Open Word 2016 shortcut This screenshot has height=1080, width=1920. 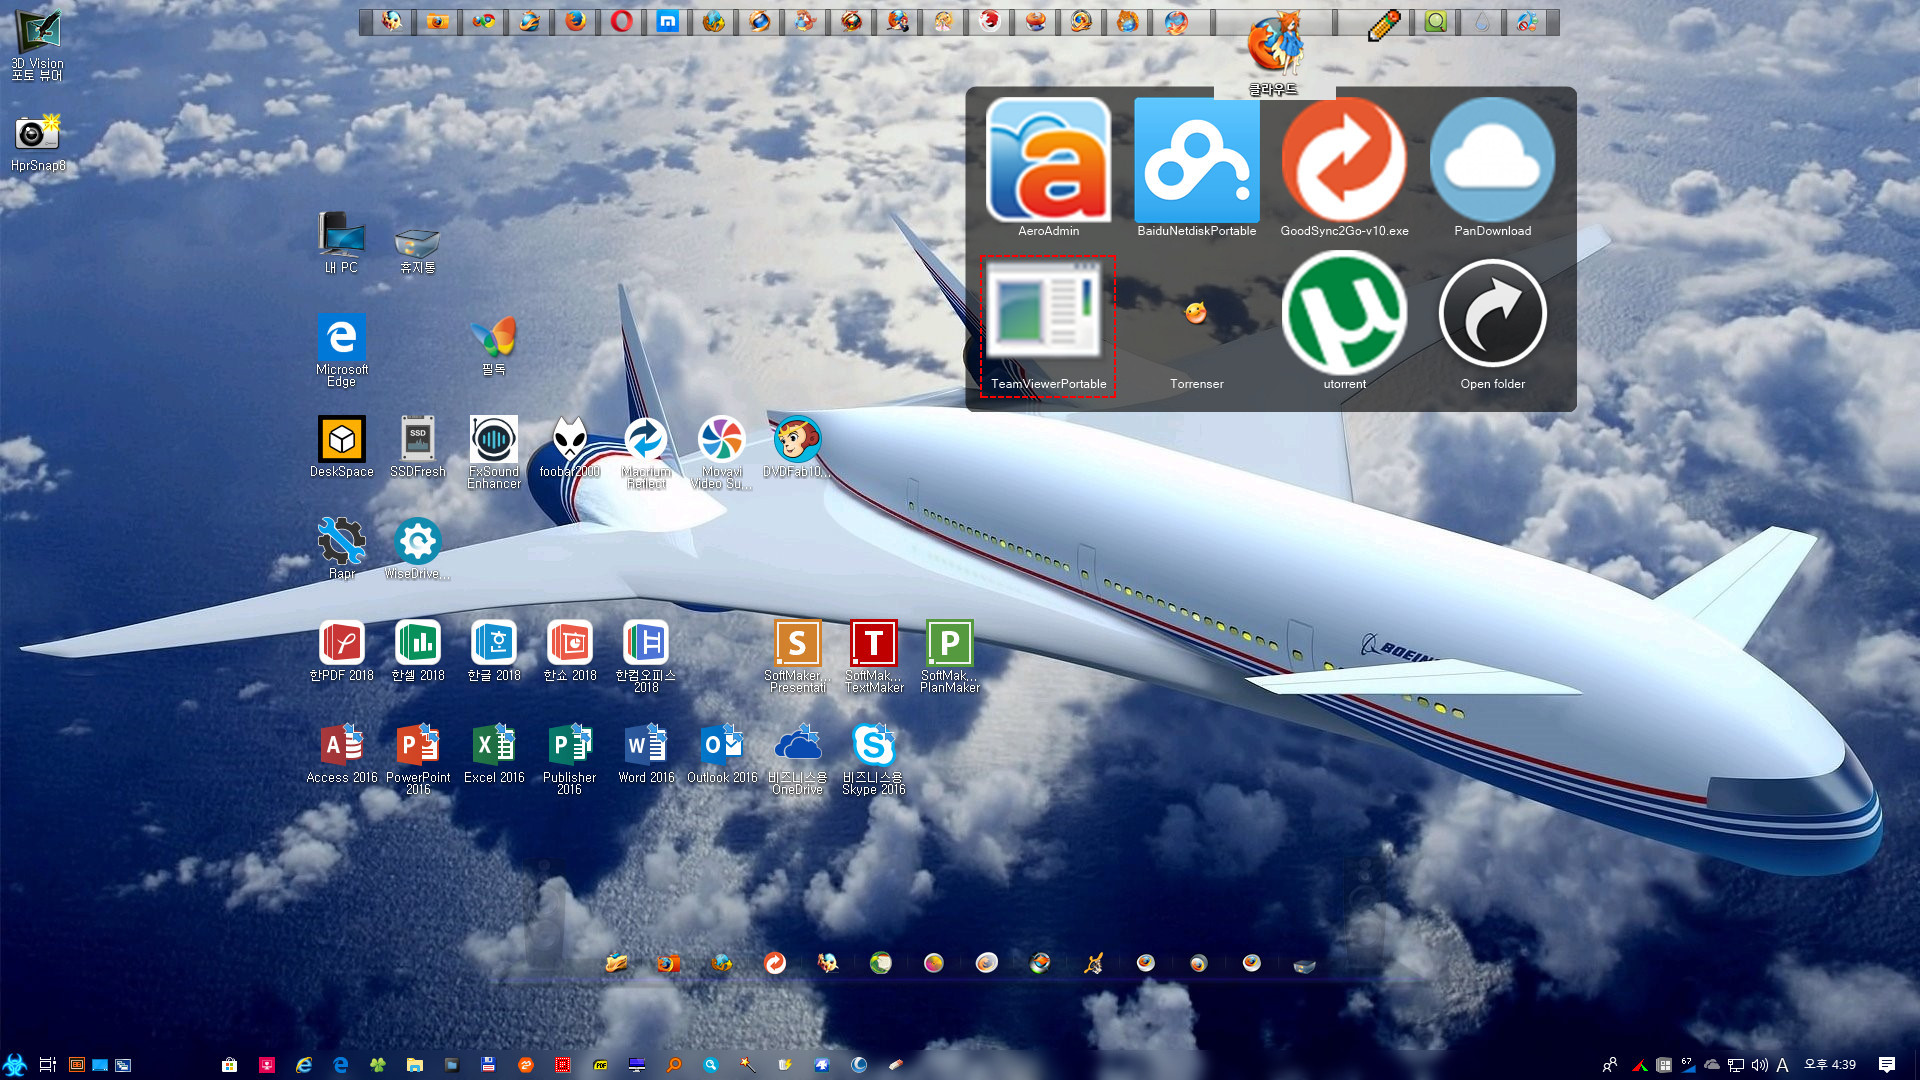[645, 753]
